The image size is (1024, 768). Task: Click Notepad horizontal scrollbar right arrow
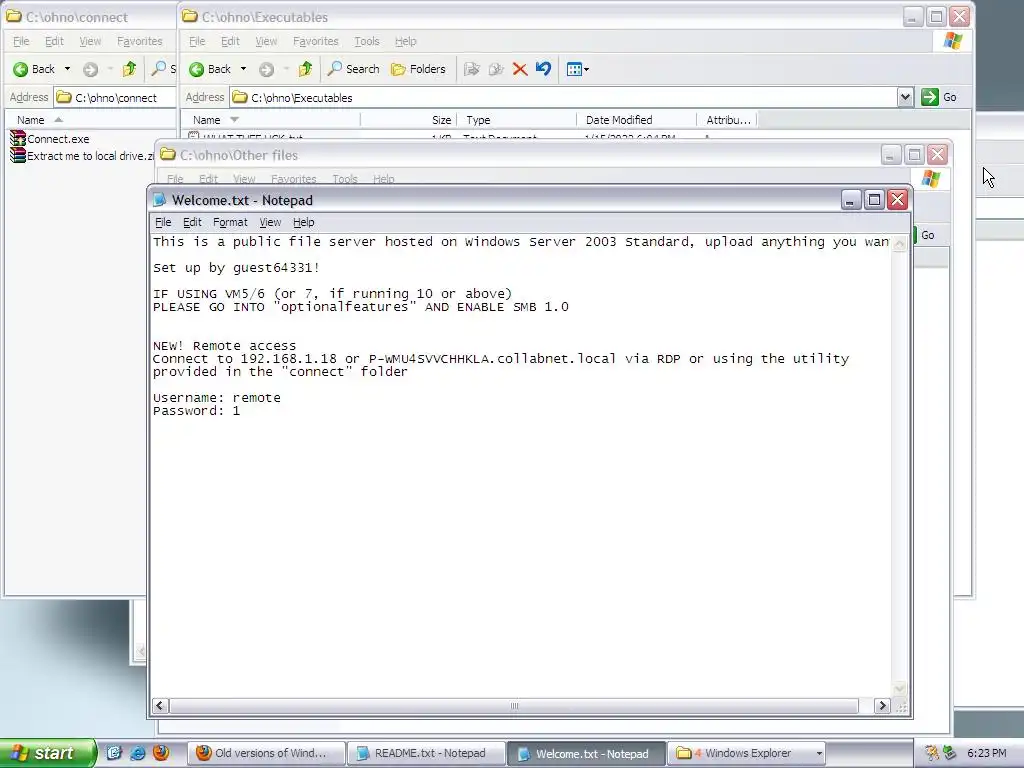point(882,706)
